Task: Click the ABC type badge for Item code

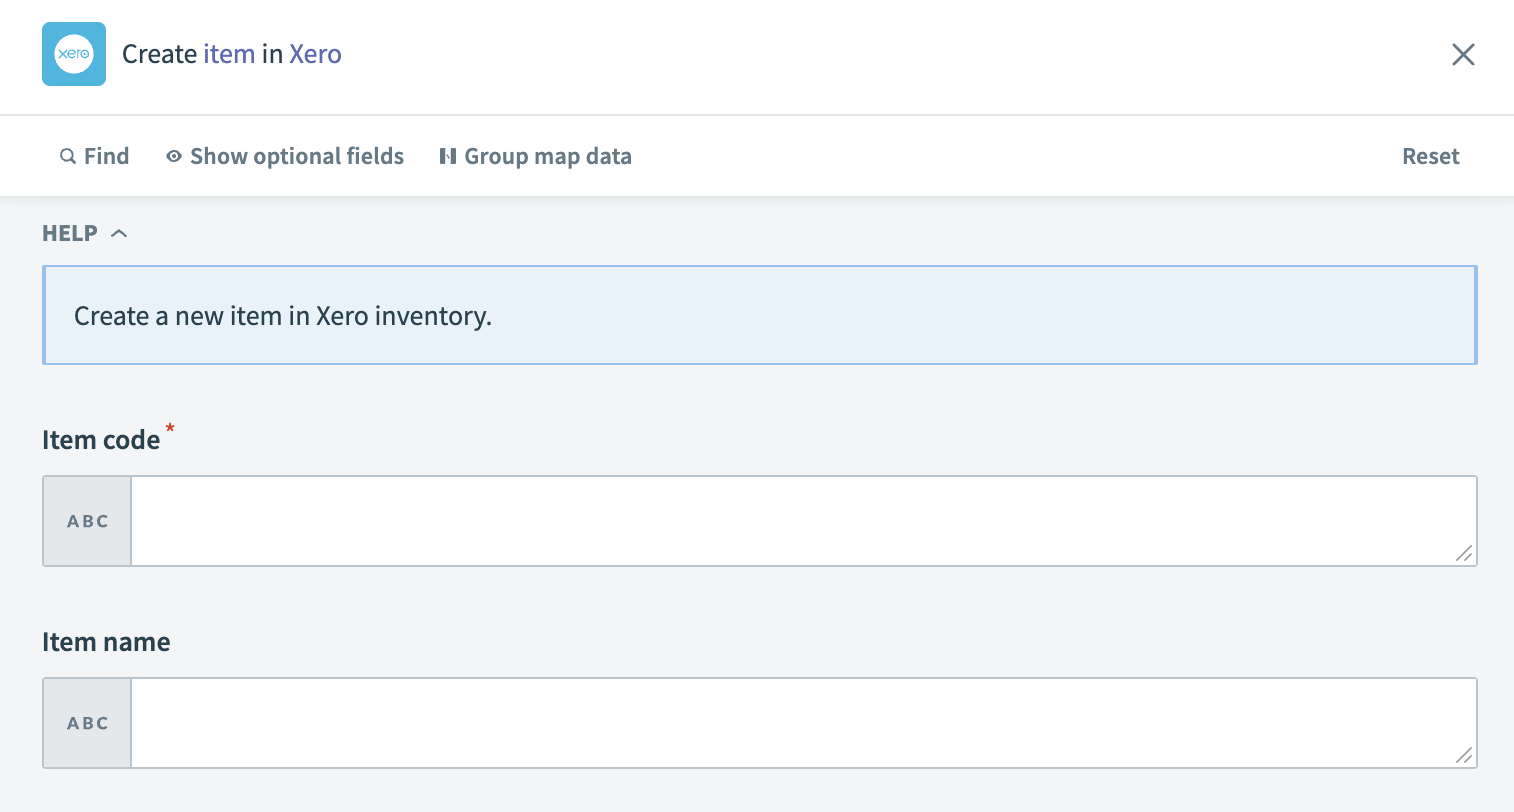Action: point(88,521)
